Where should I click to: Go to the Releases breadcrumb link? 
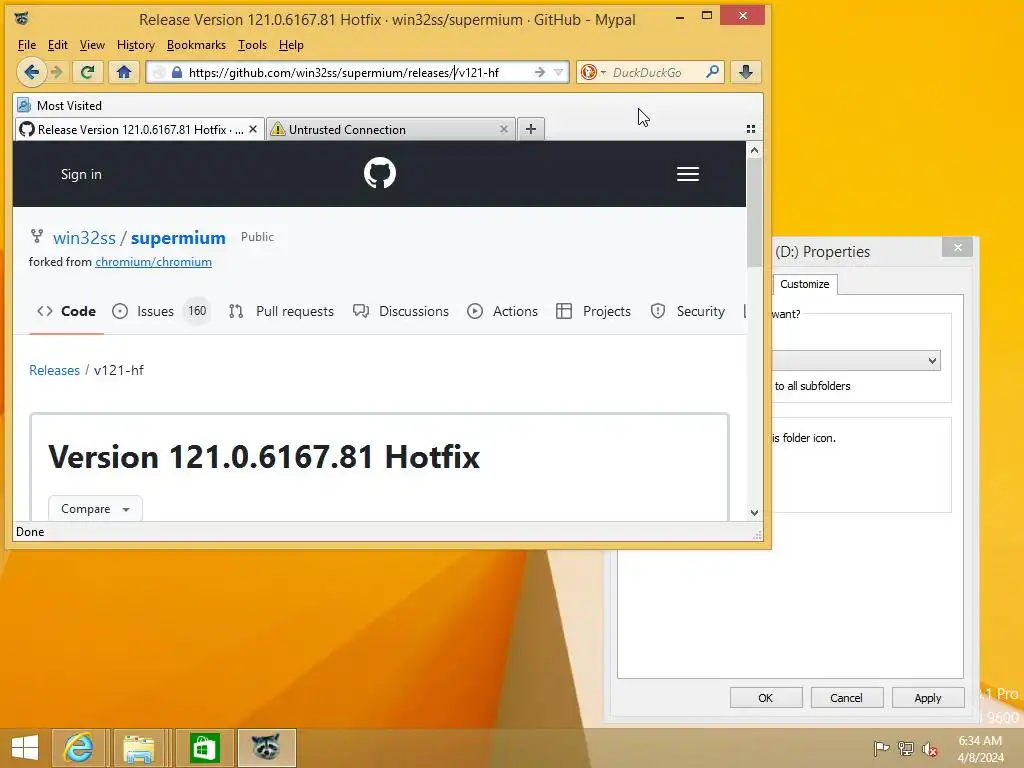[54, 370]
